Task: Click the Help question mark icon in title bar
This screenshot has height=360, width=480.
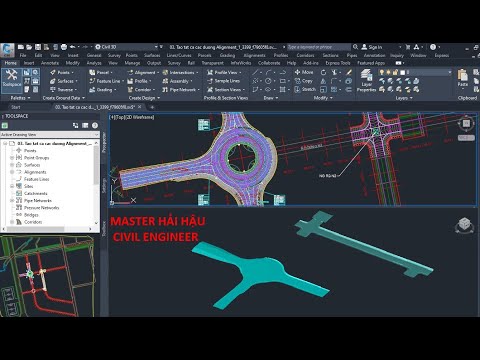Action: pyautogui.click(x=433, y=47)
